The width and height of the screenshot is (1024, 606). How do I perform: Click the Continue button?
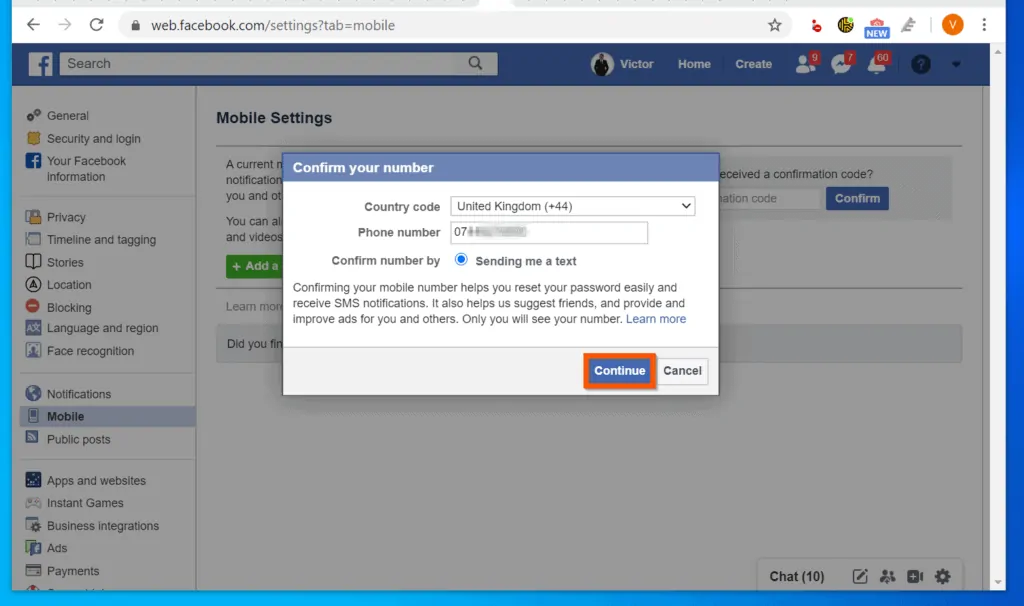[620, 370]
